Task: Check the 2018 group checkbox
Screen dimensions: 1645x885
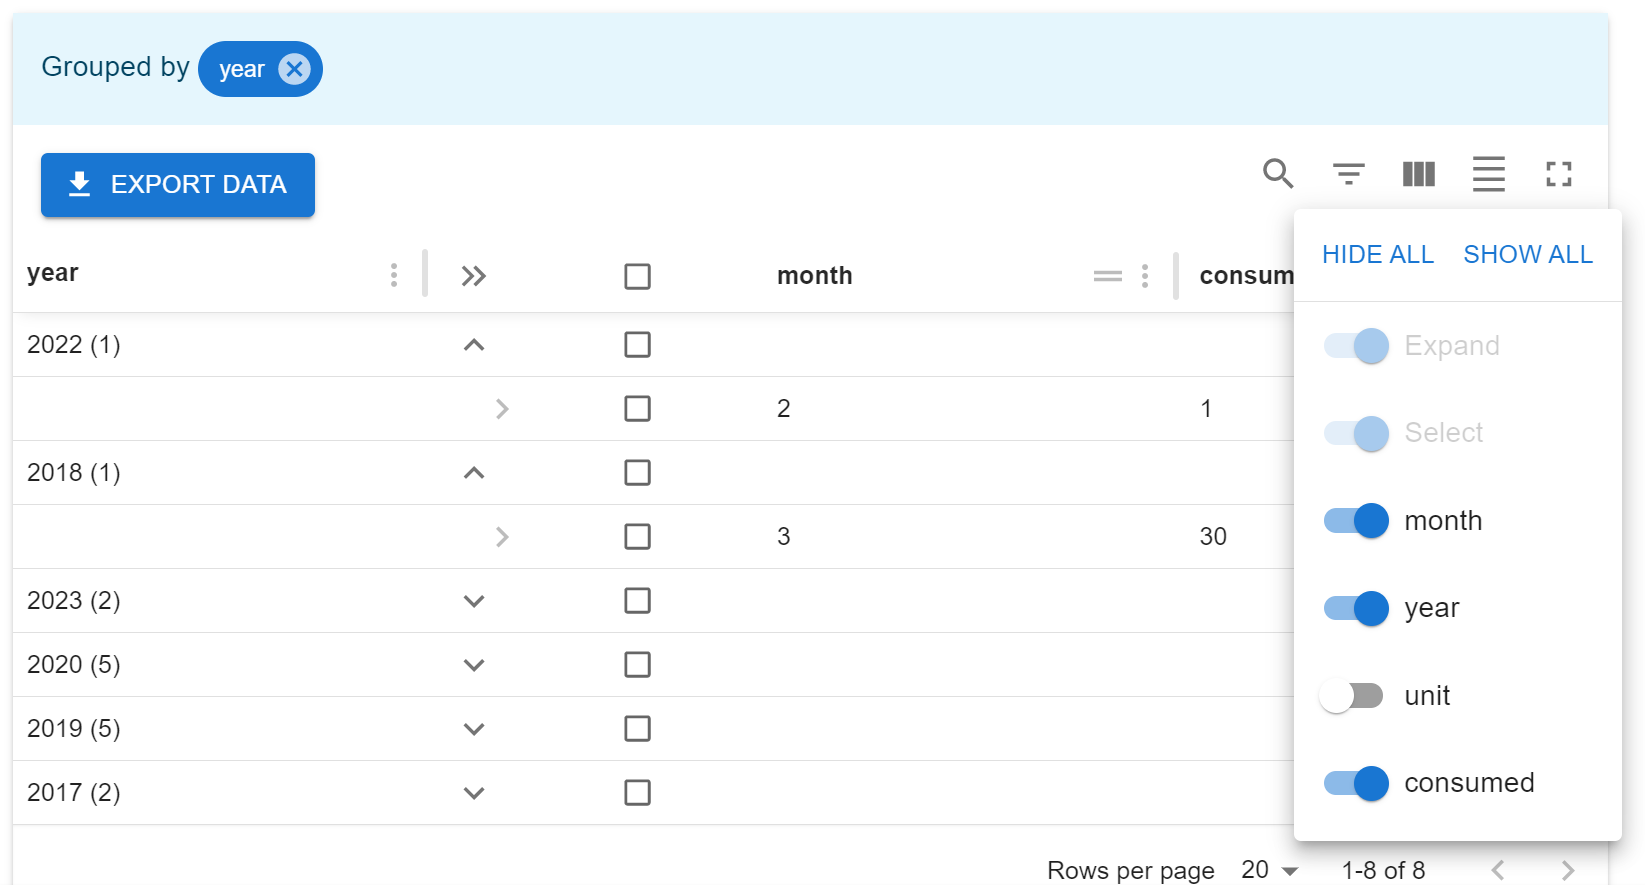Action: coord(637,473)
